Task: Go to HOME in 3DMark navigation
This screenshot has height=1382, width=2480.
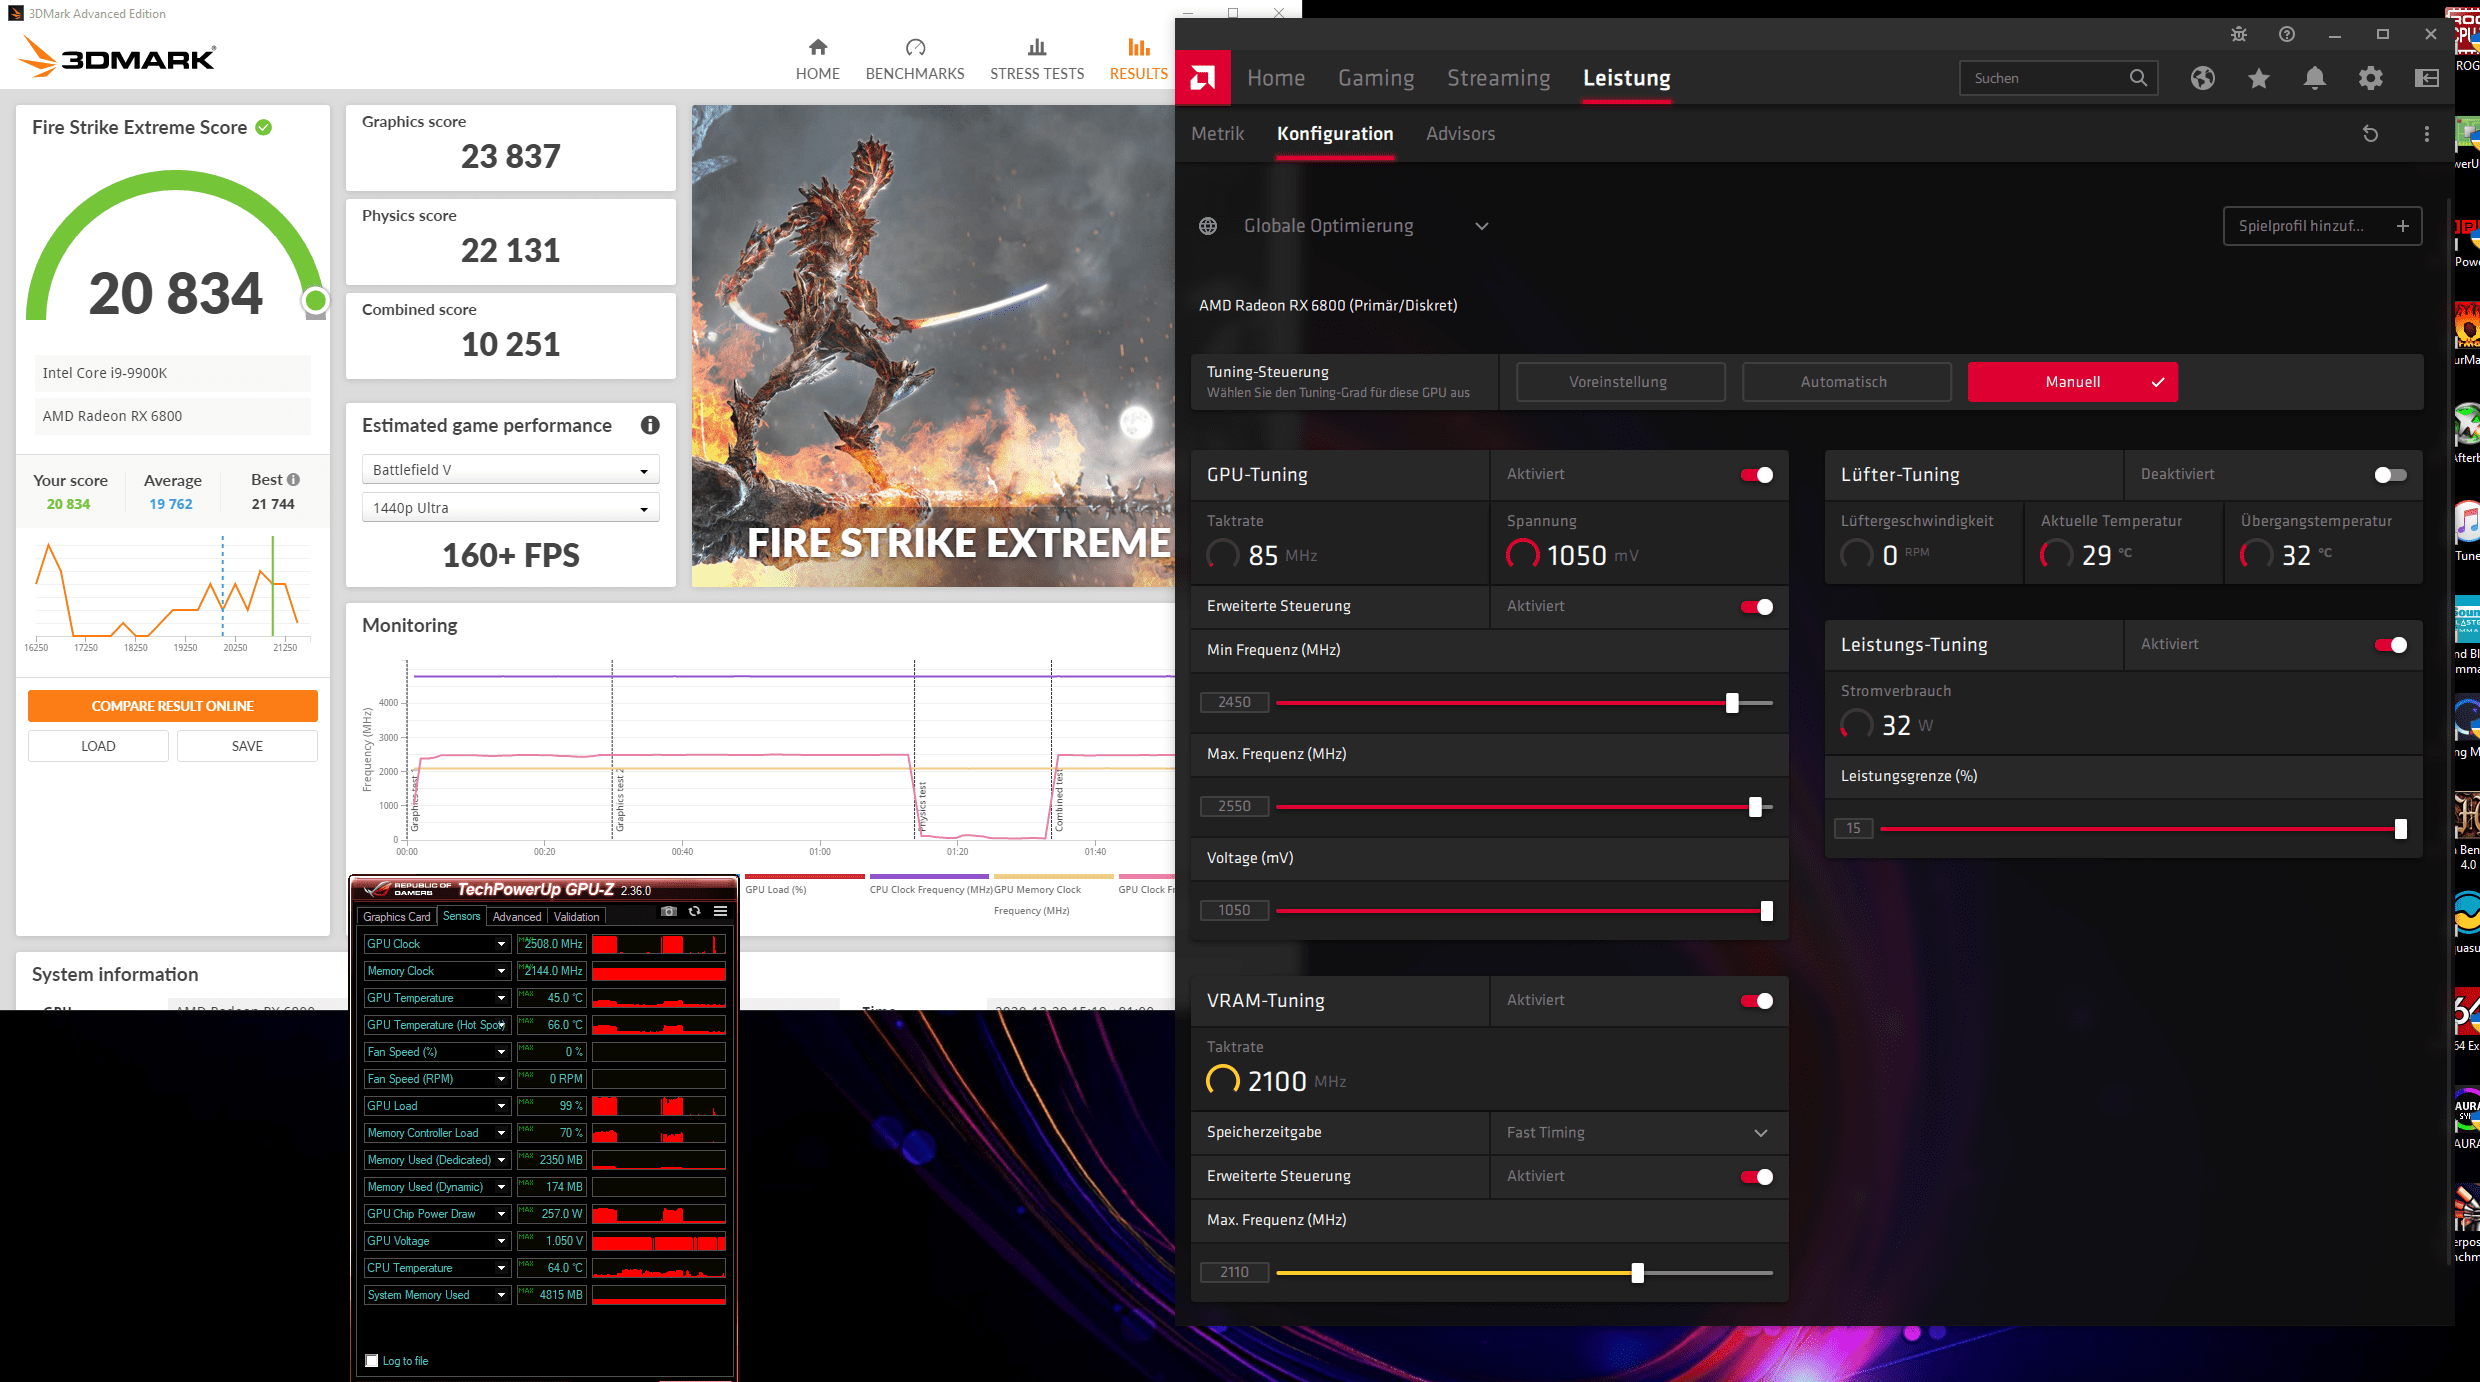Action: (817, 60)
